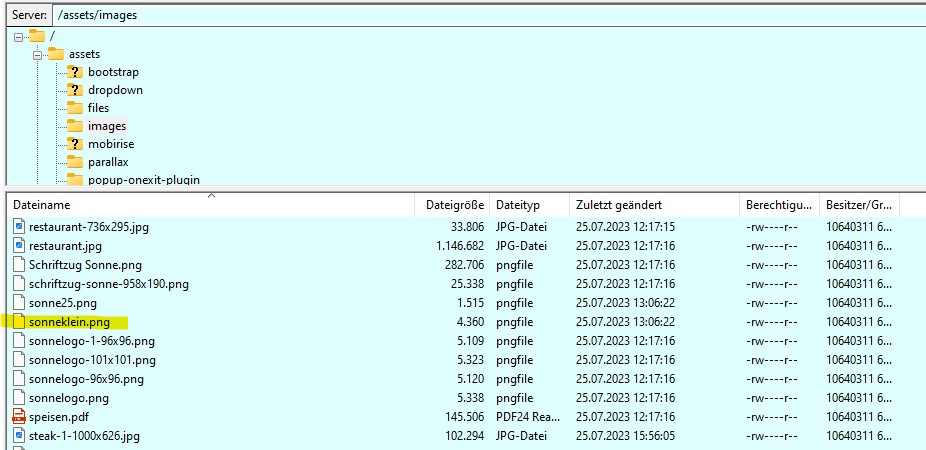Click the sonnelogo-96x96.png file icon
Screen dimensions: 926x450
point(19,379)
